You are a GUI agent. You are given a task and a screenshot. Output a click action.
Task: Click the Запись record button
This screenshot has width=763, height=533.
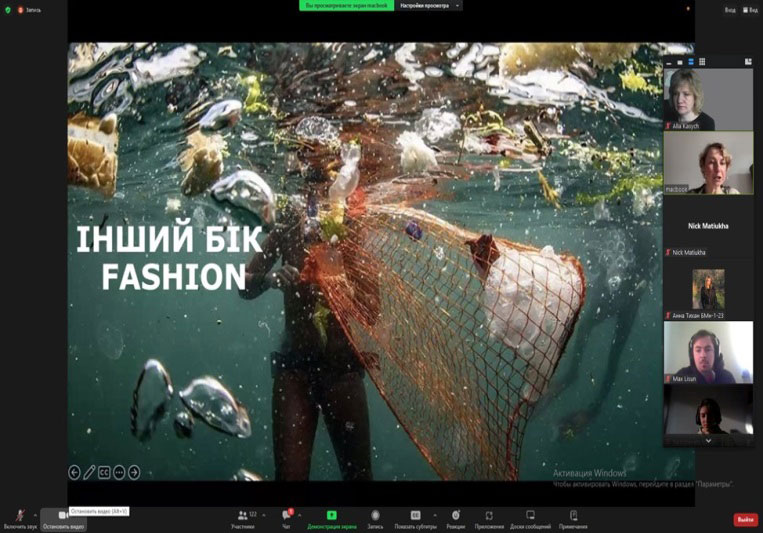(375, 520)
